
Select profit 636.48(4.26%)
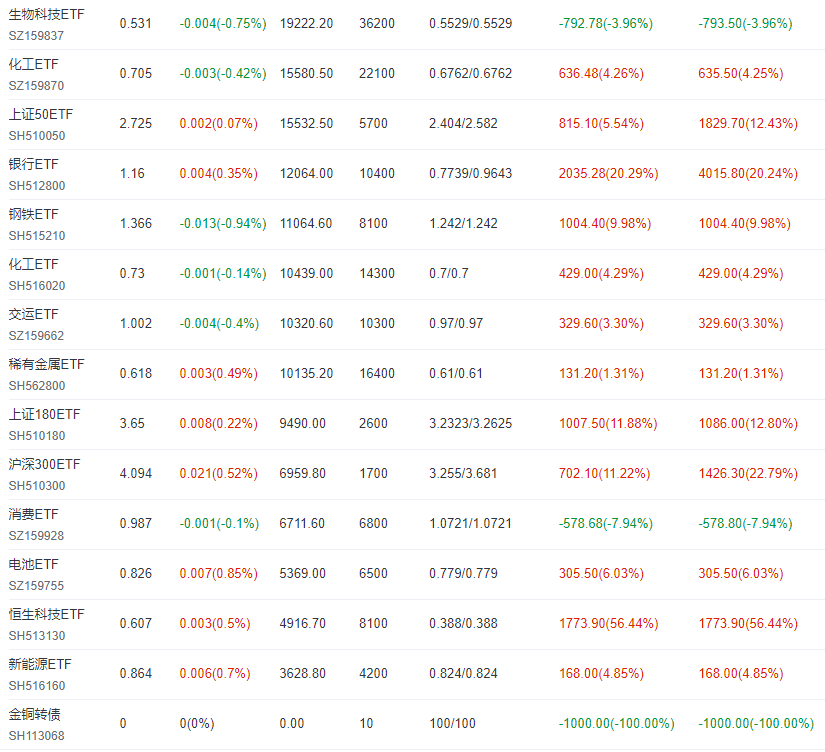pos(601,74)
